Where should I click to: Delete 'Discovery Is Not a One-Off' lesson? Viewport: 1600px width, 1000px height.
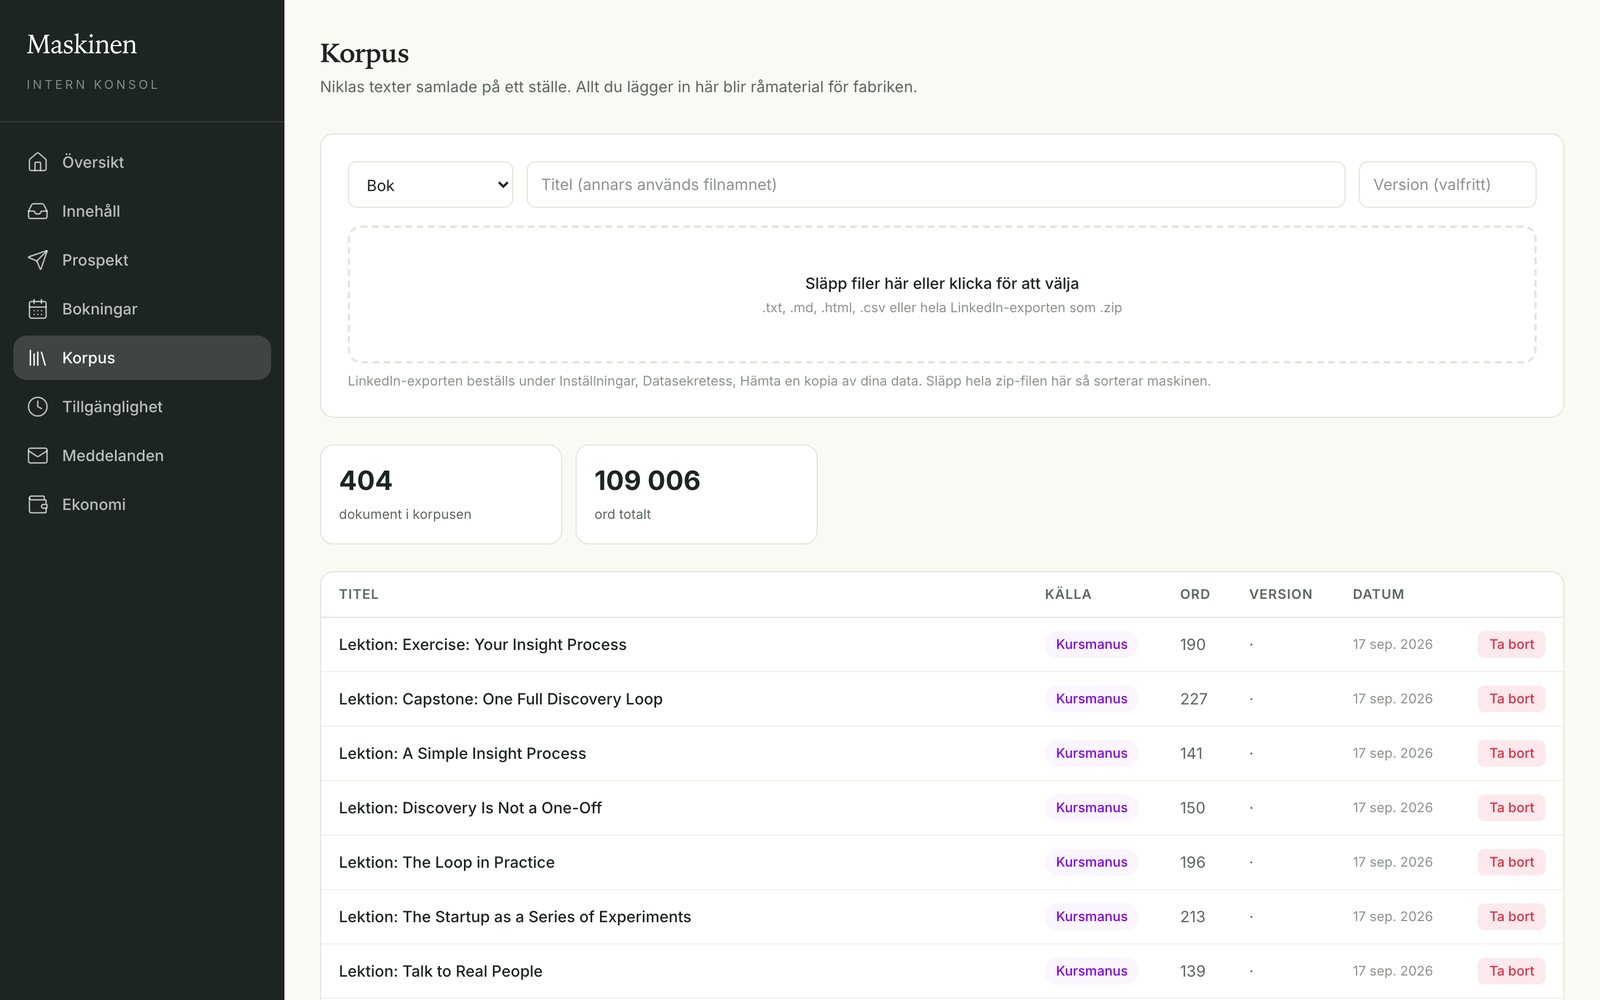point(1511,808)
